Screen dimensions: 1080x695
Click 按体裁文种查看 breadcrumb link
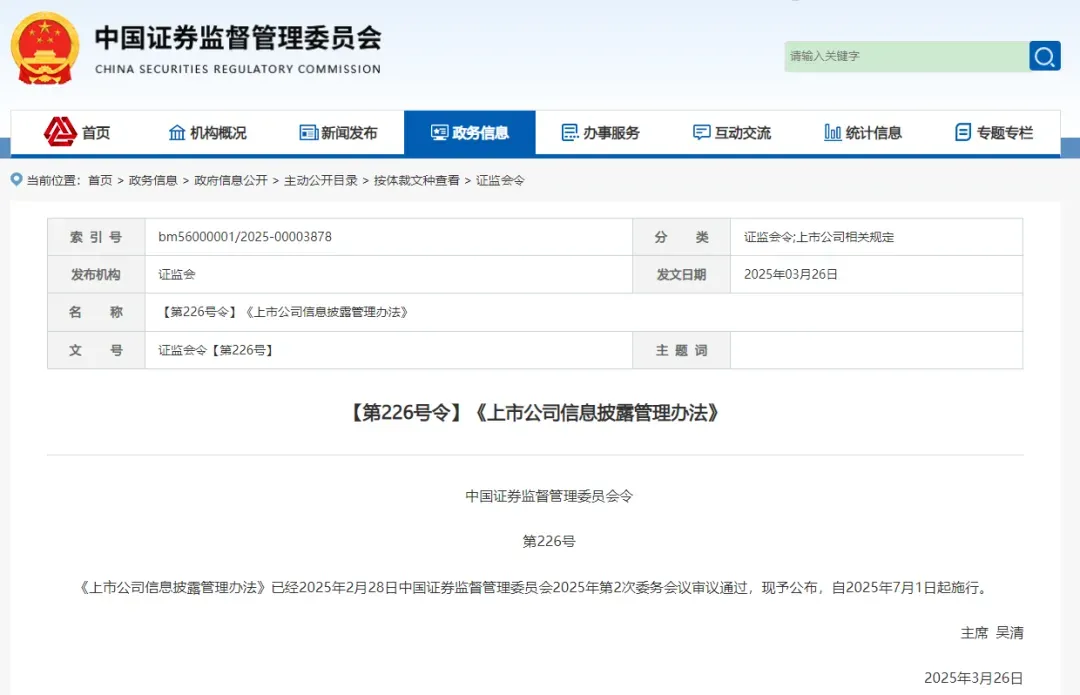click(x=417, y=180)
